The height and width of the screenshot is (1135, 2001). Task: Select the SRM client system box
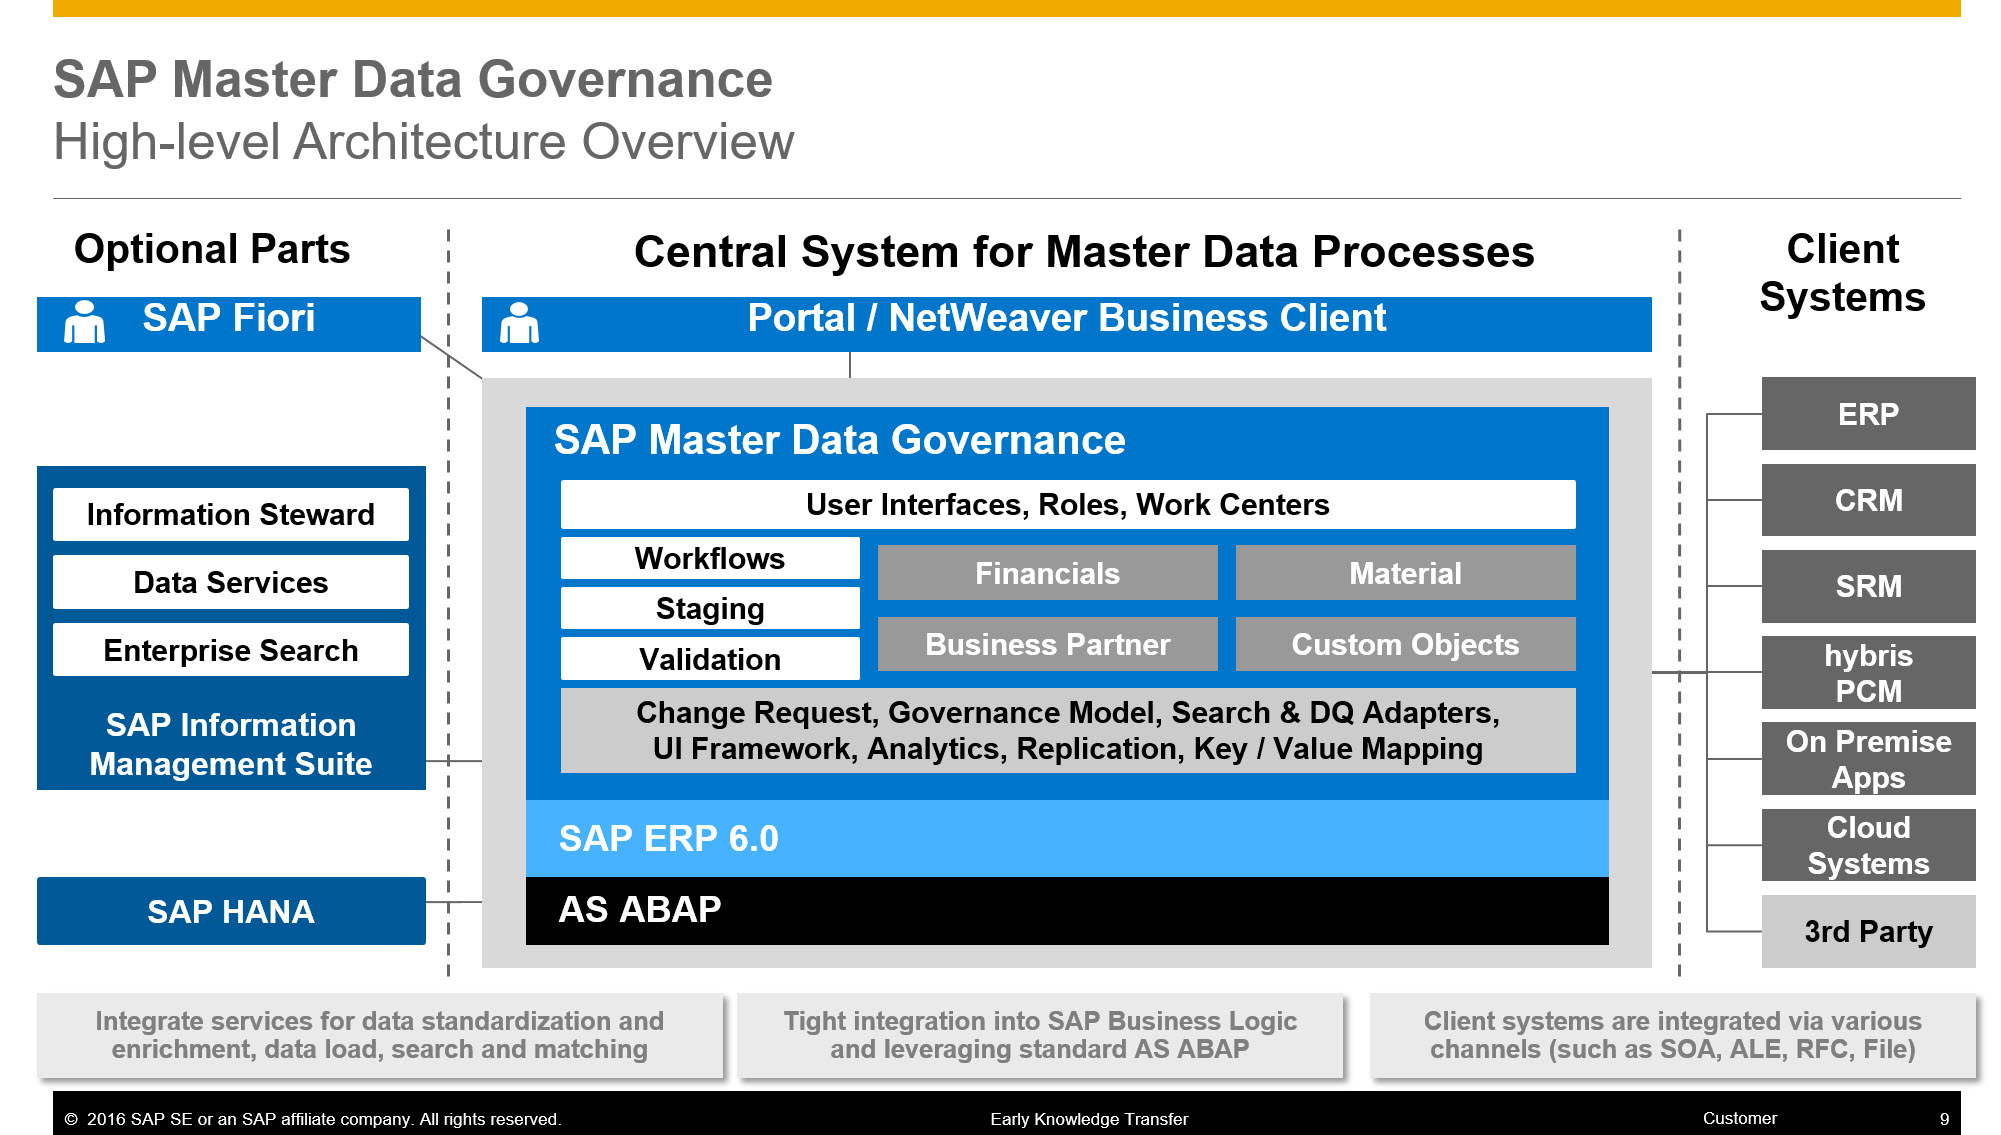(1868, 586)
